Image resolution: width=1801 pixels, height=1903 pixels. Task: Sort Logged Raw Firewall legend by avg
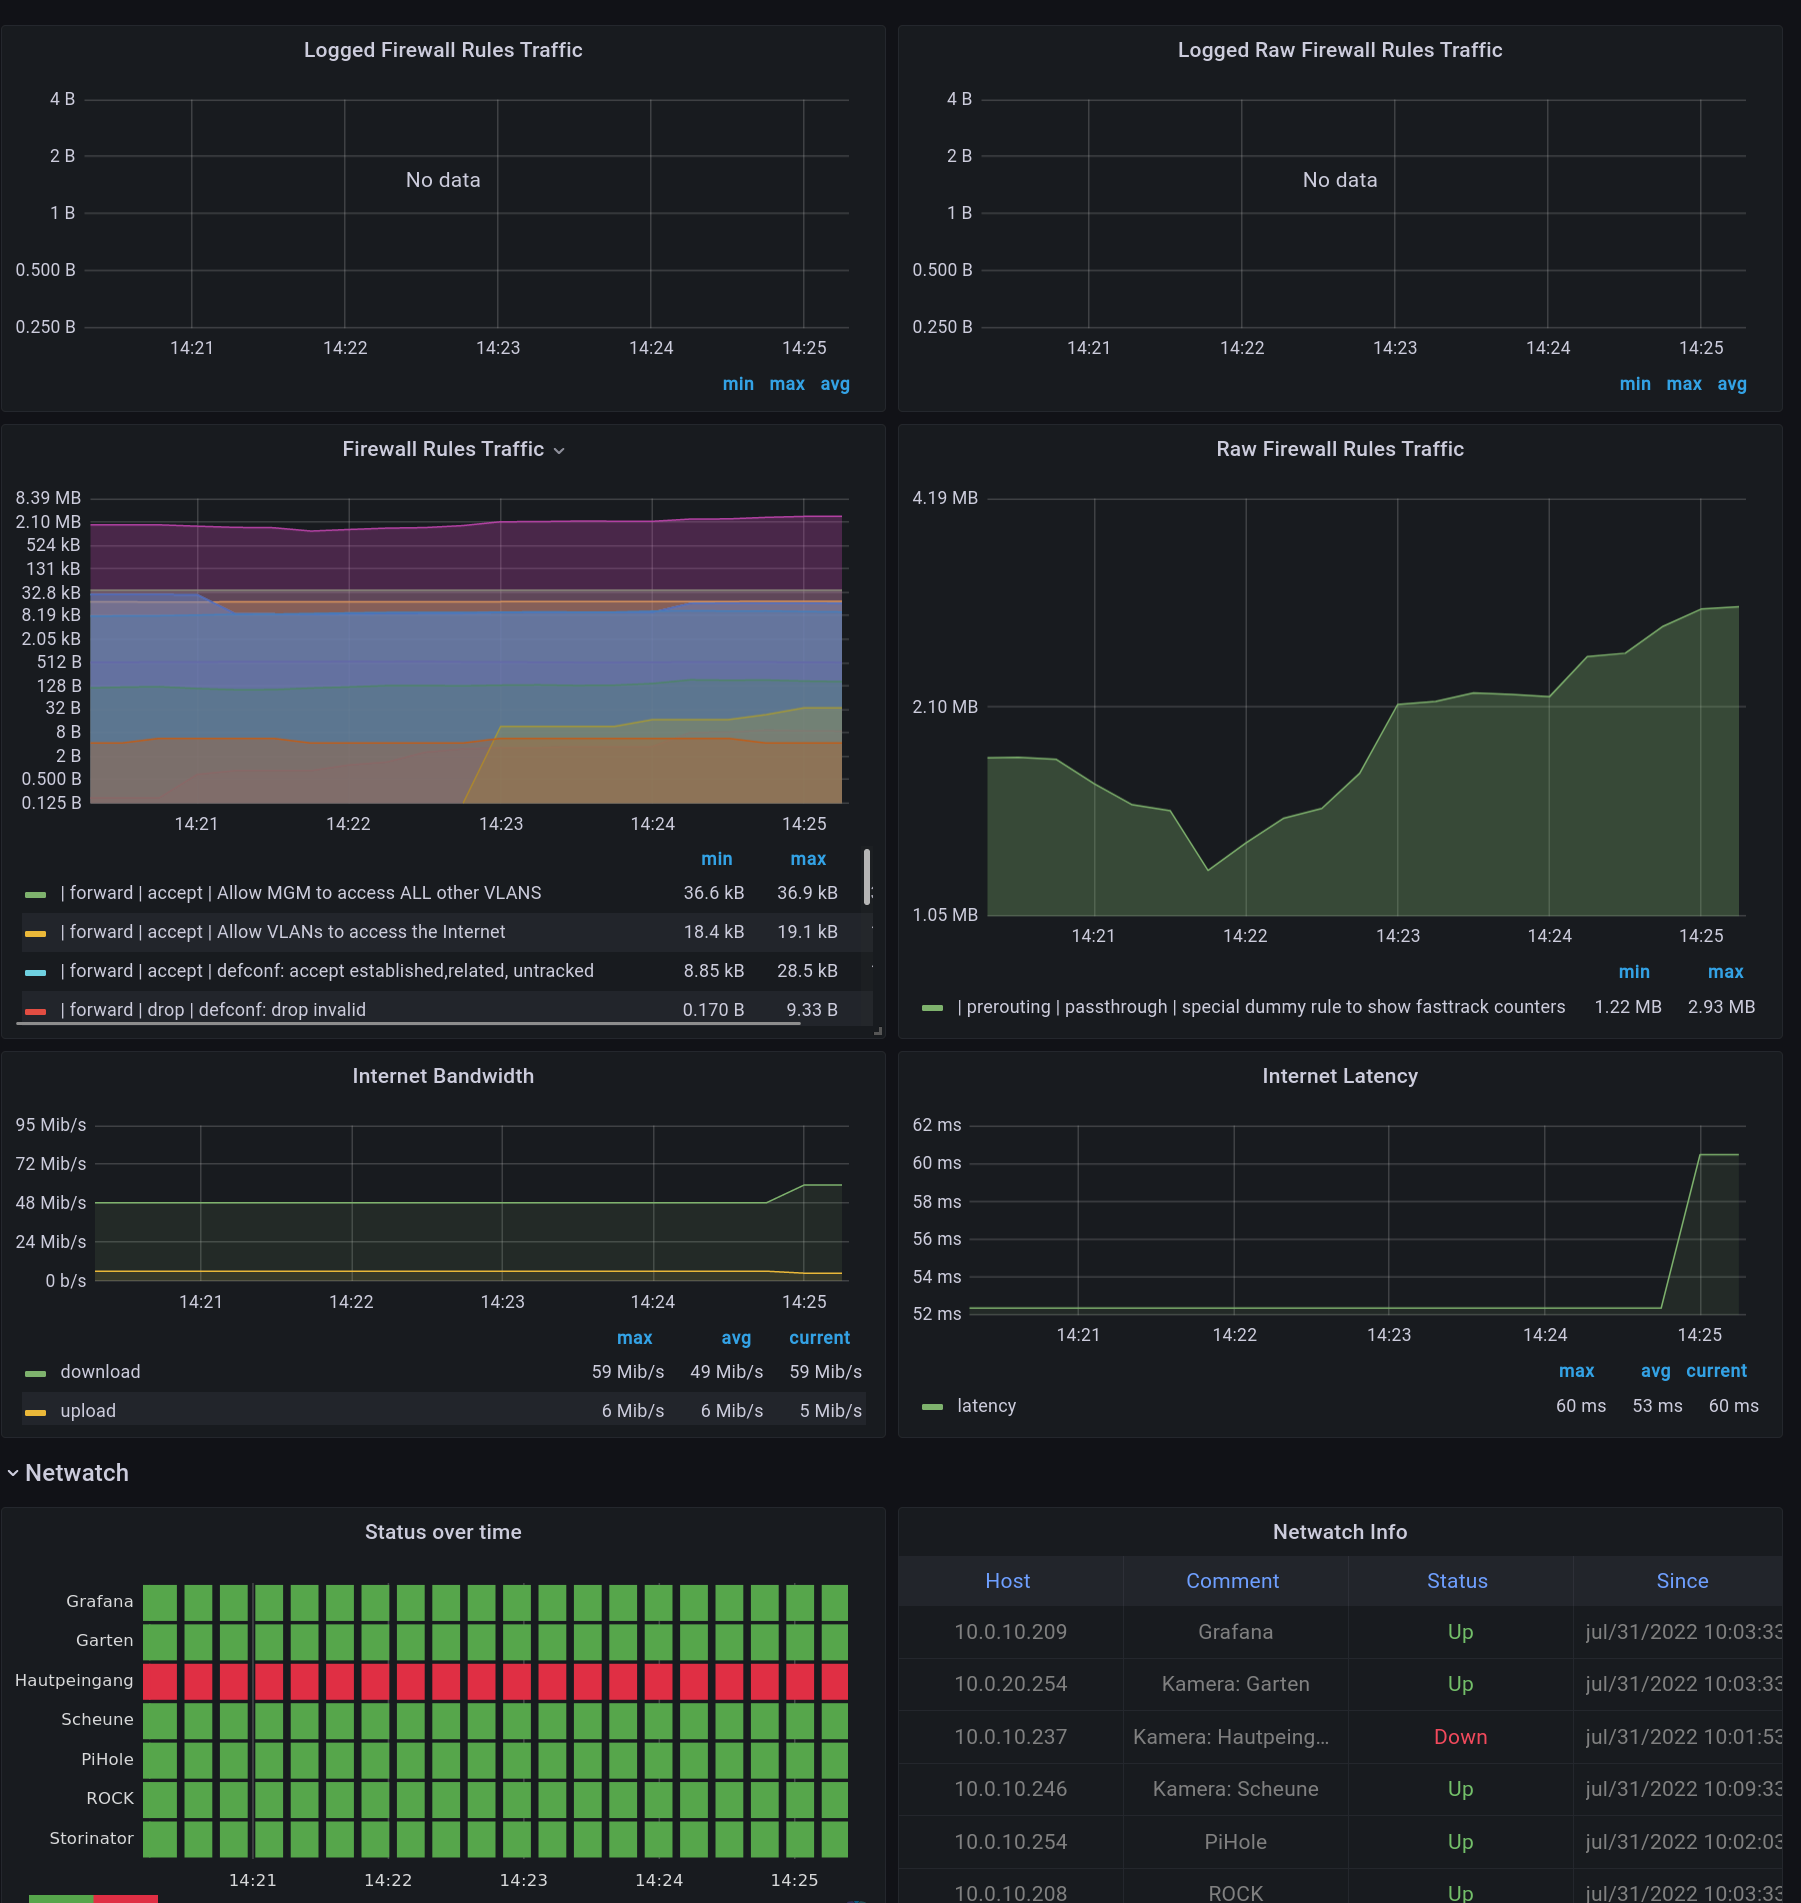pyautogui.click(x=1731, y=384)
